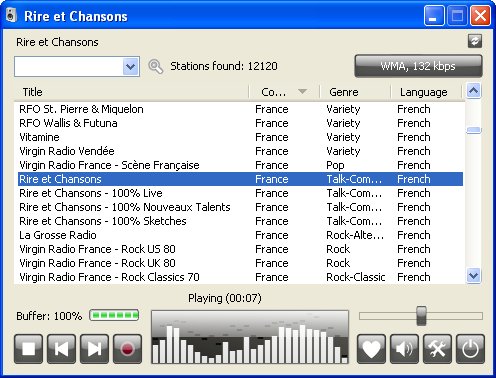Select Virgin Radio France - Rock UK 80
496x378 pixels.
tap(240, 263)
